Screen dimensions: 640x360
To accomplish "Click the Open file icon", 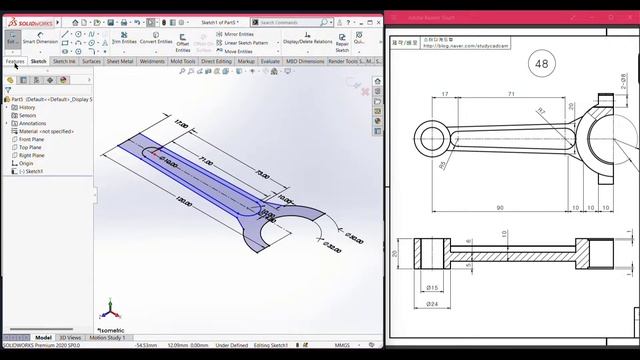I will pyautogui.click(x=97, y=22).
